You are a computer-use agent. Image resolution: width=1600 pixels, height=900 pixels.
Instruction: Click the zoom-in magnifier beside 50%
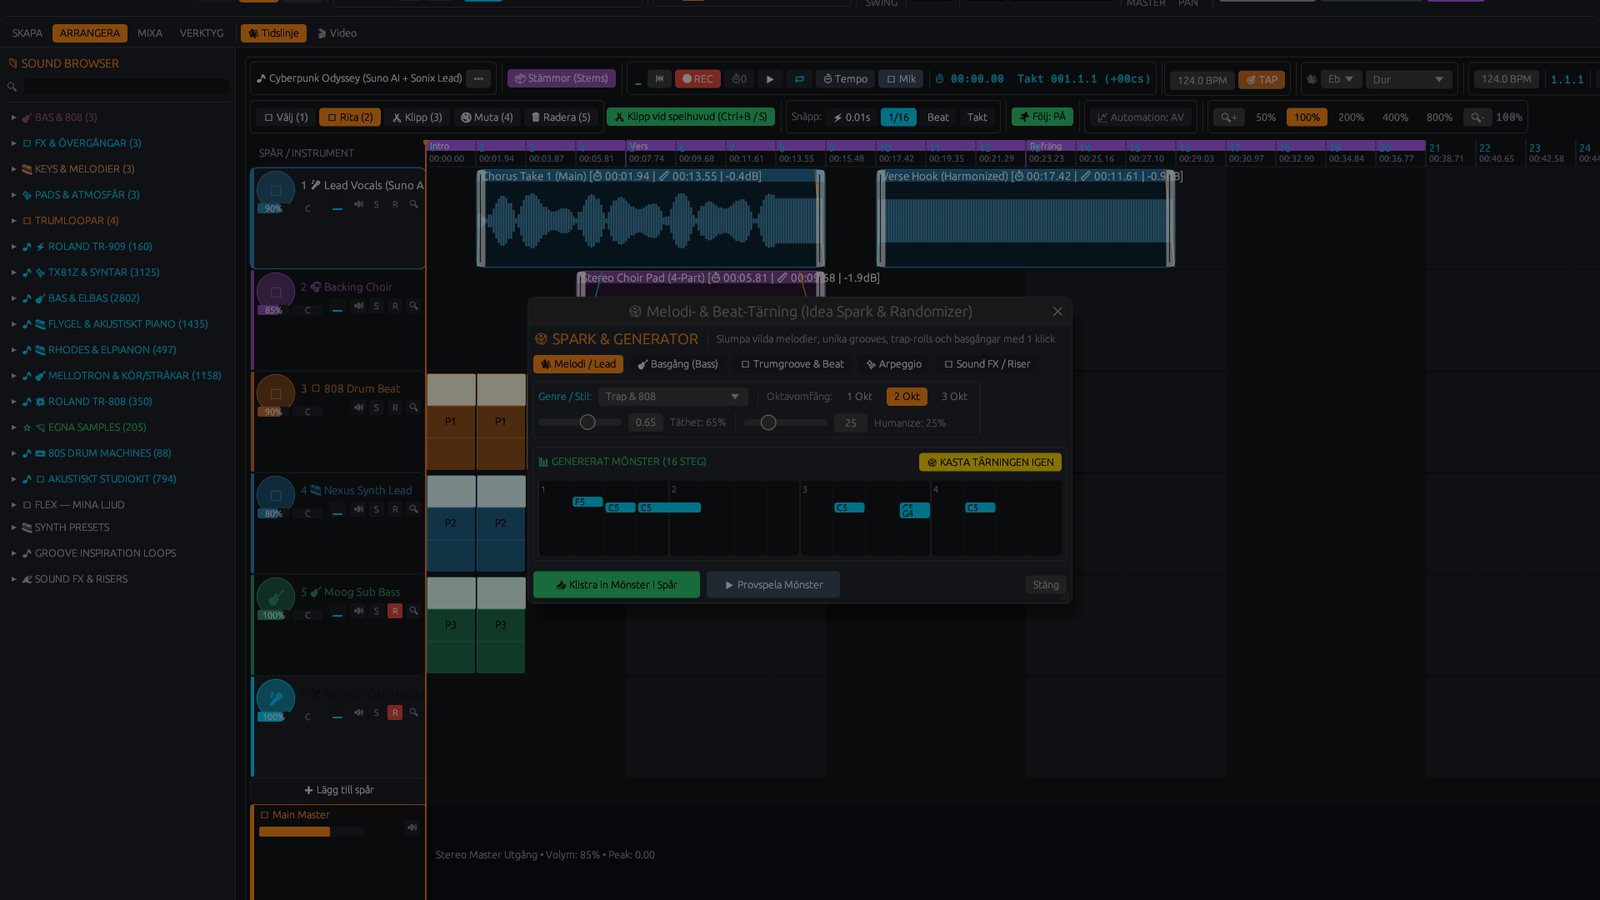pyautogui.click(x=1229, y=117)
